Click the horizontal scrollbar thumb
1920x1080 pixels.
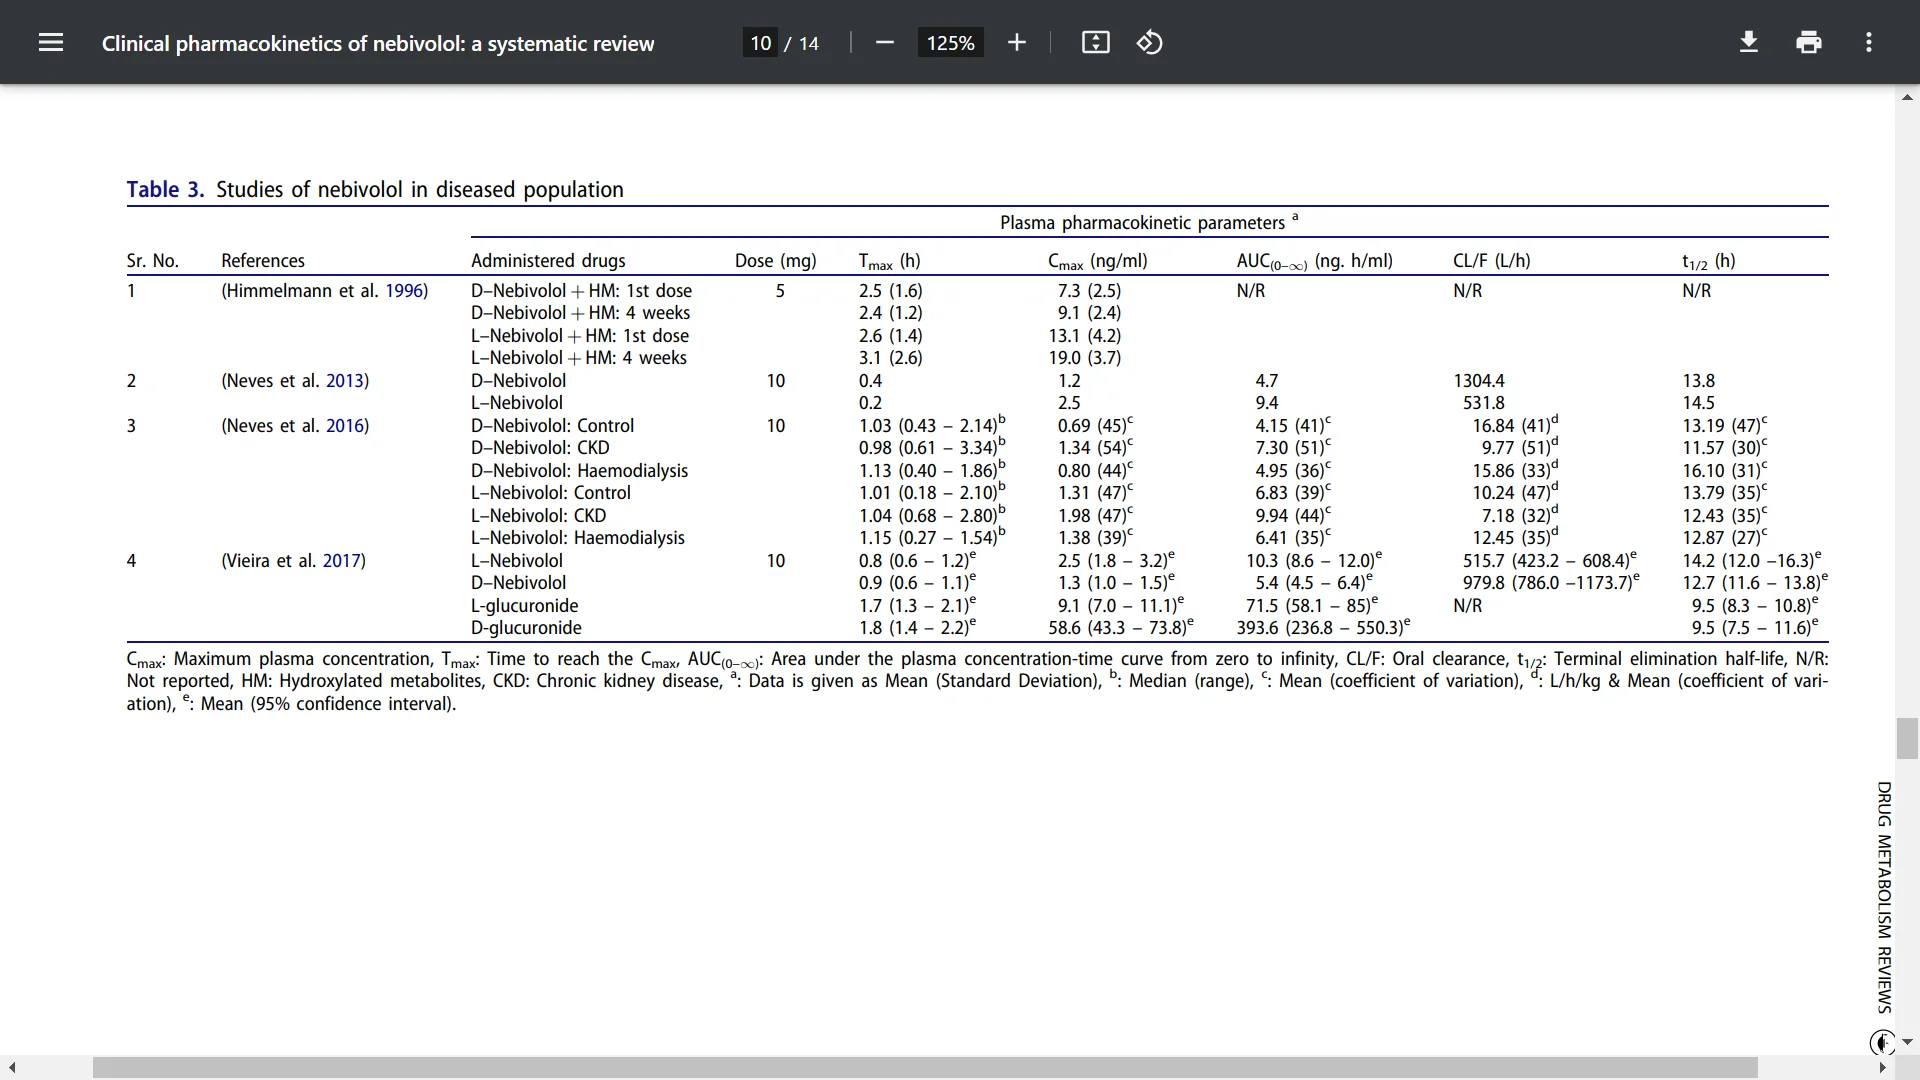click(x=925, y=1067)
